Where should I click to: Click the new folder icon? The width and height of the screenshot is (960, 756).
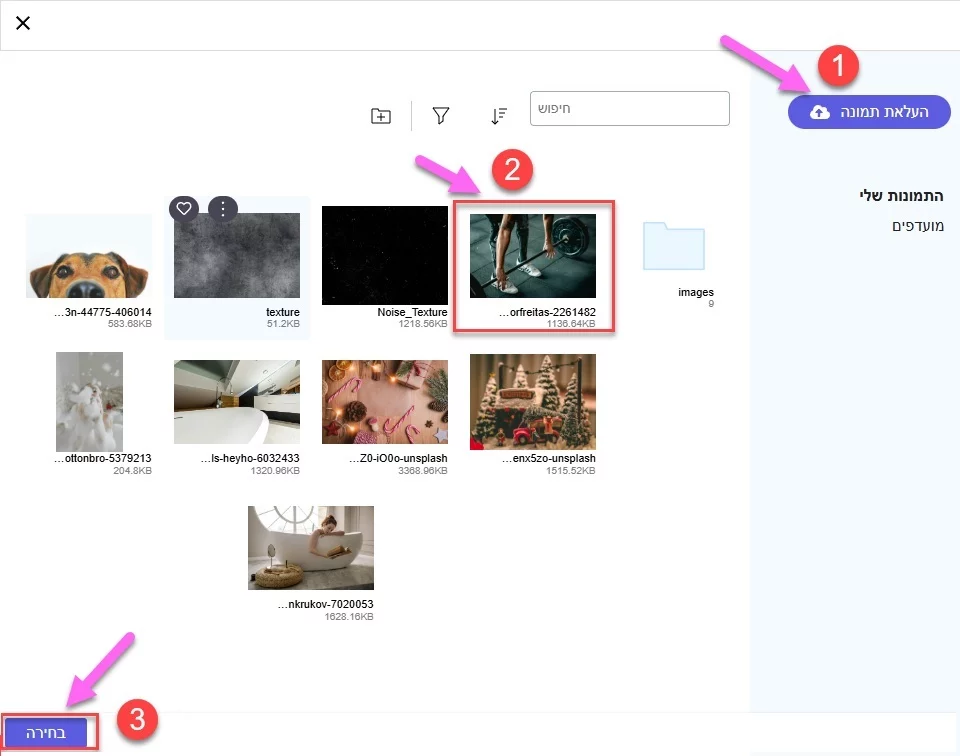(x=381, y=116)
